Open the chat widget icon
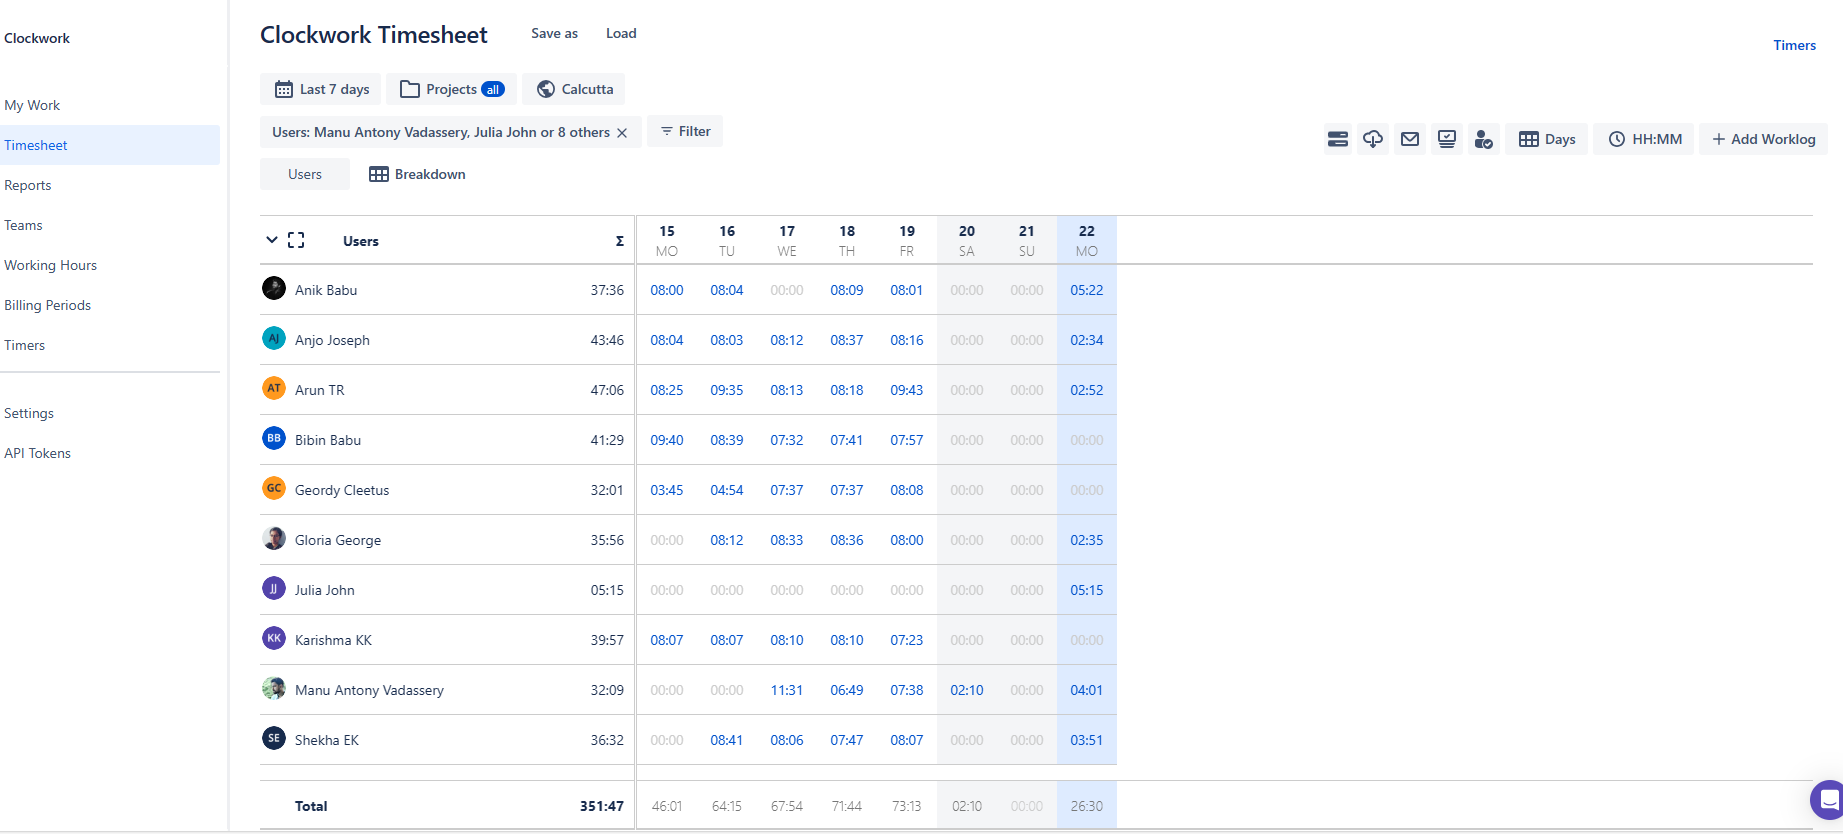 [x=1828, y=800]
